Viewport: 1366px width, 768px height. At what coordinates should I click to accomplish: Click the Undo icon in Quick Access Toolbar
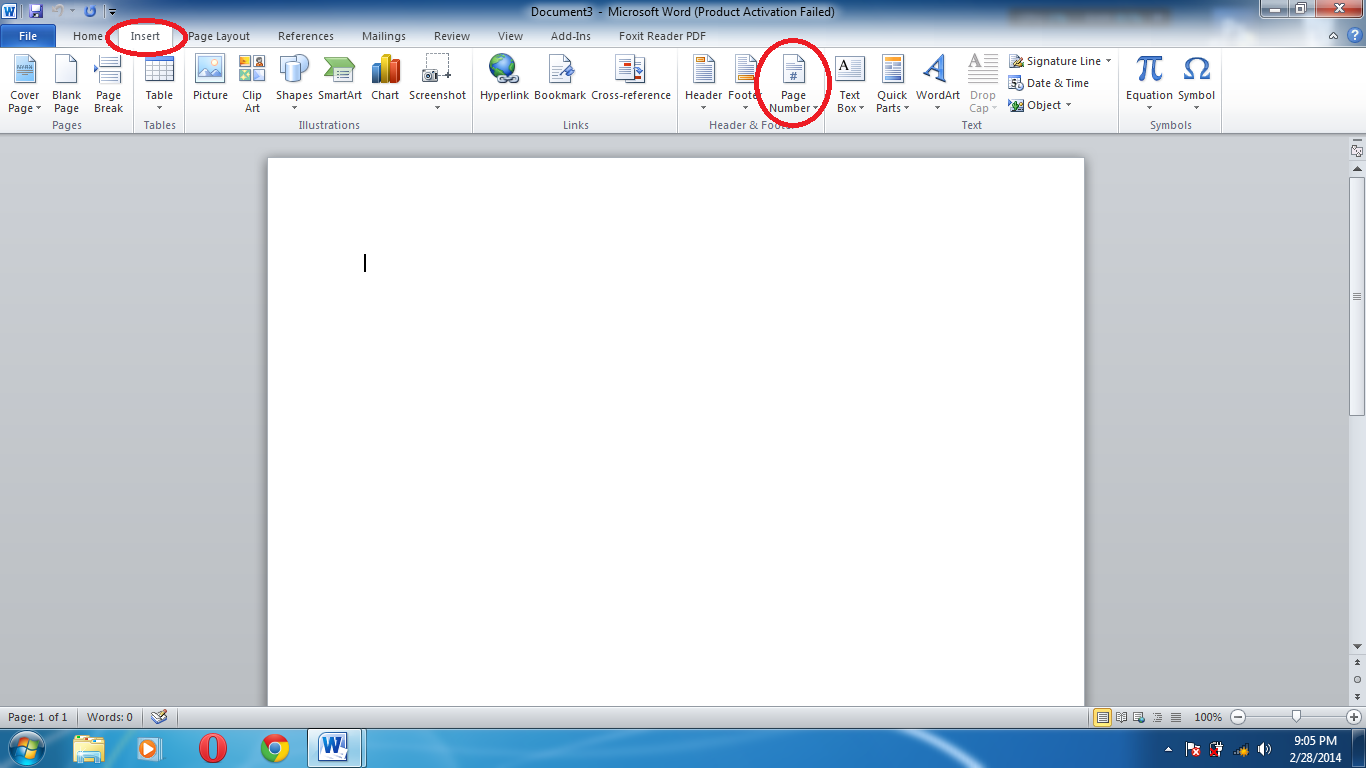coord(58,11)
